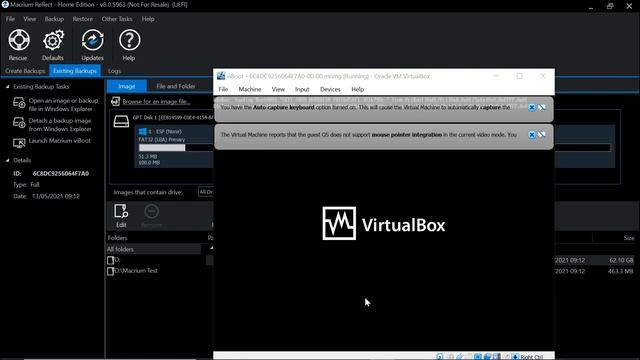Viewport: 640px width, 360px height.
Task: Open the Help question-mark toolbar icon
Action: point(129,44)
